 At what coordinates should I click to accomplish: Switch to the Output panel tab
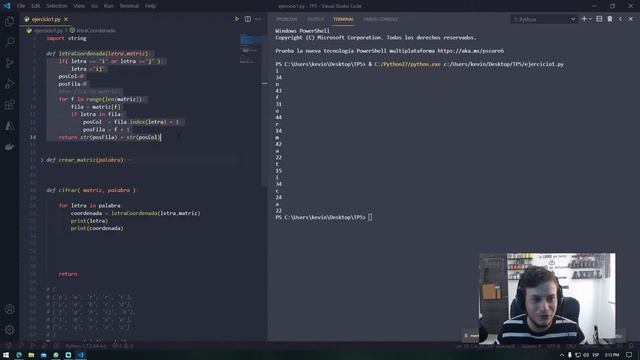(316, 19)
